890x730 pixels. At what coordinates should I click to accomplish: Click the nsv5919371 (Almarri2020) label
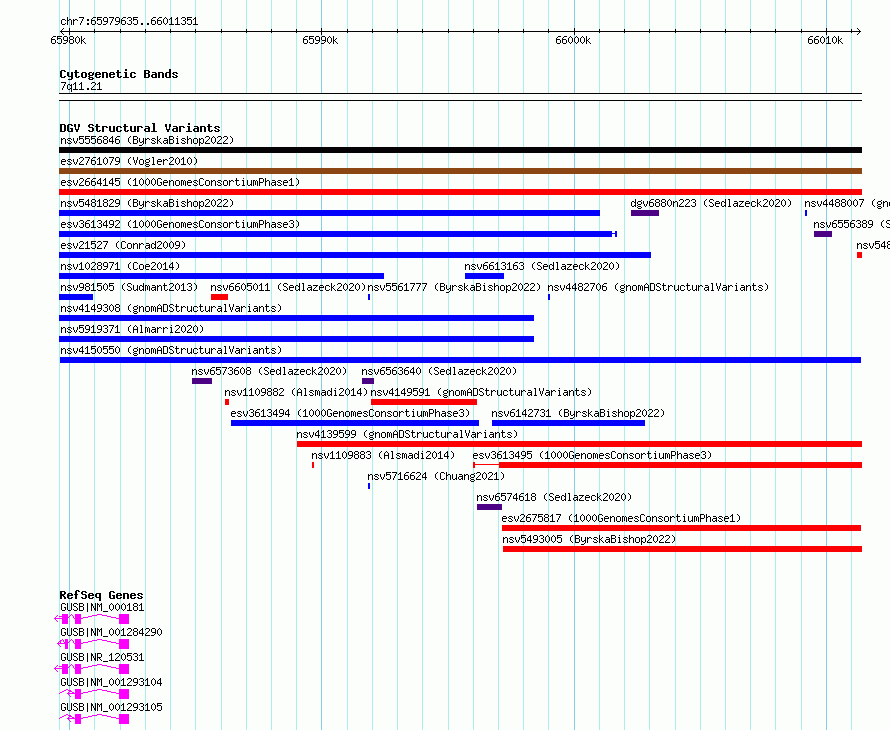pyautogui.click(x=132, y=329)
